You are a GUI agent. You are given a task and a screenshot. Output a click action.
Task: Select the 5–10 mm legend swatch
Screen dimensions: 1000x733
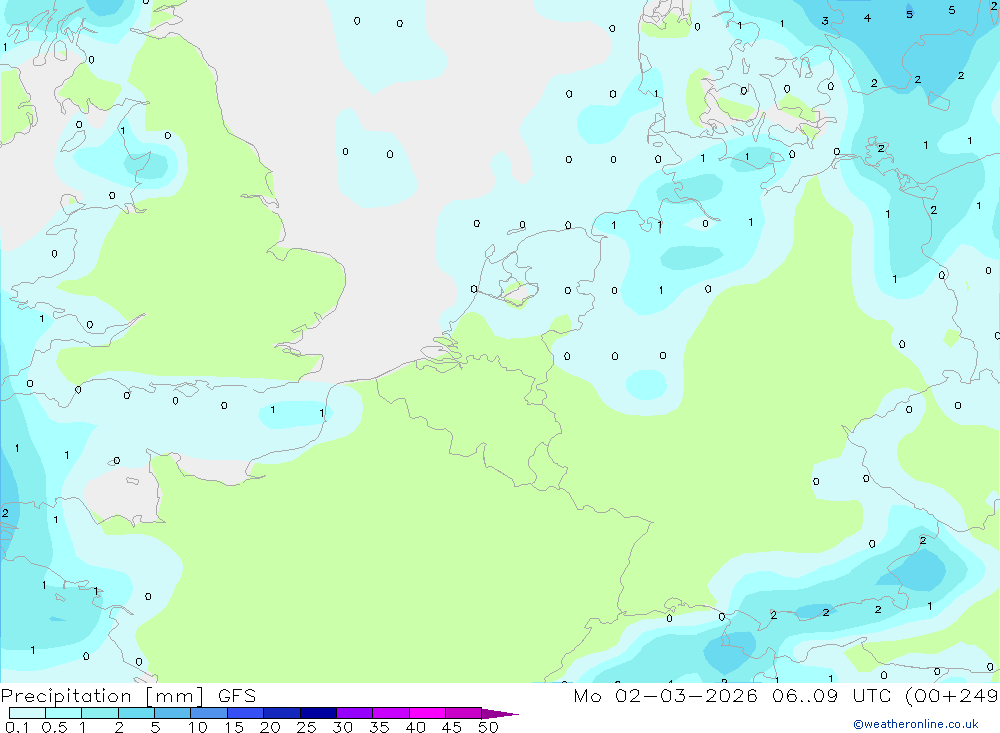point(173,713)
